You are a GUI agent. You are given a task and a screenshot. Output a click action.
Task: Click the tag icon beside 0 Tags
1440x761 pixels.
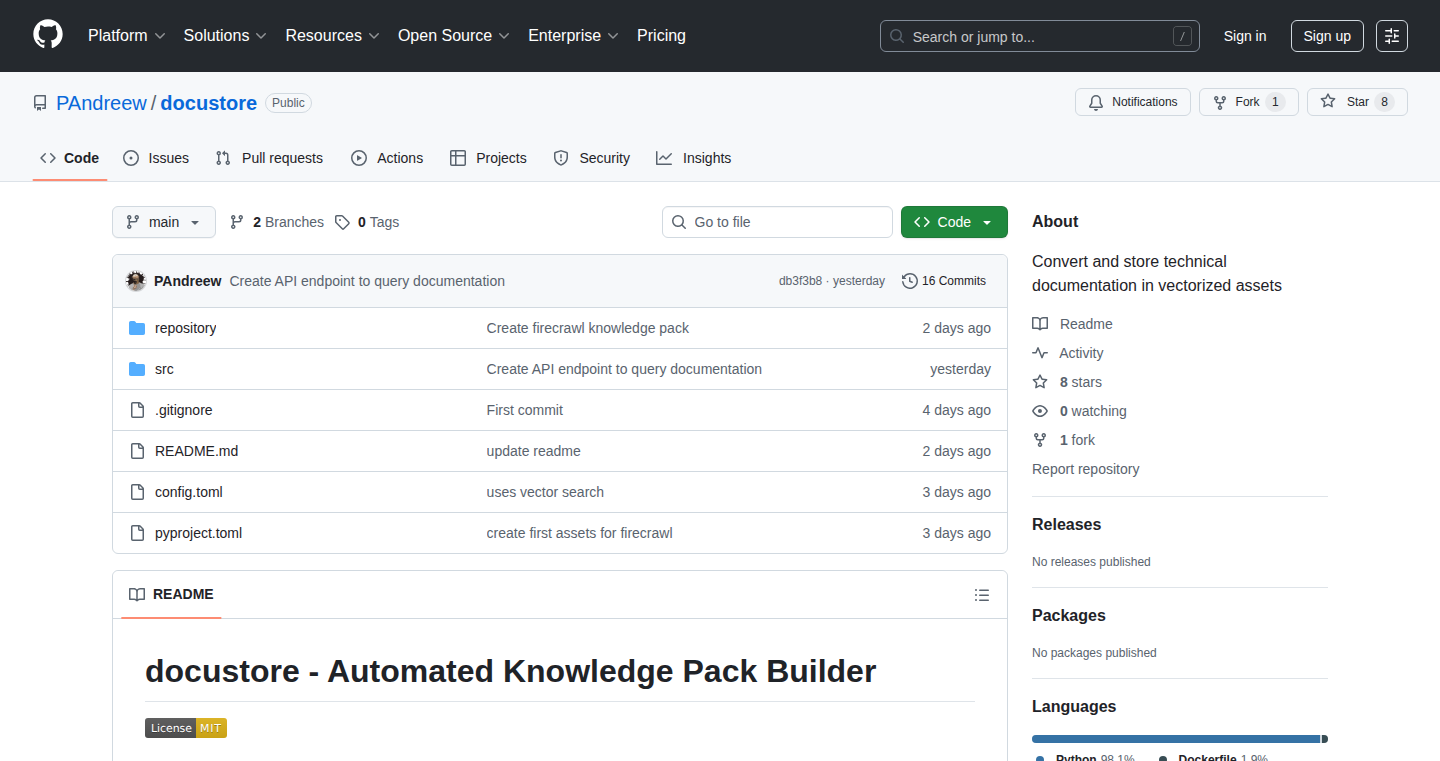pos(342,222)
